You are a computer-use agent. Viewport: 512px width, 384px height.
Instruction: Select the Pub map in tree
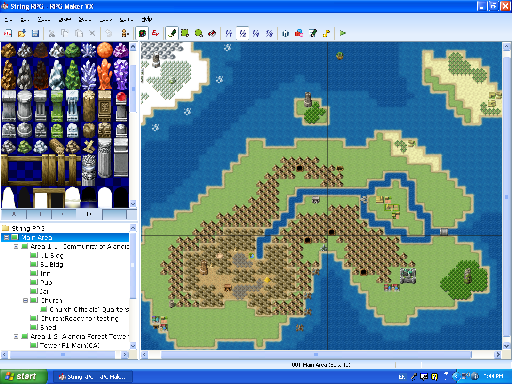coord(46,282)
